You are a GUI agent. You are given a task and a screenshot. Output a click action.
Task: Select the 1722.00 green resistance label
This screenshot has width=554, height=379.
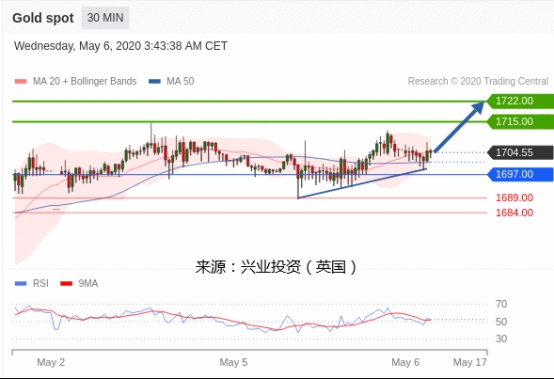520,101
